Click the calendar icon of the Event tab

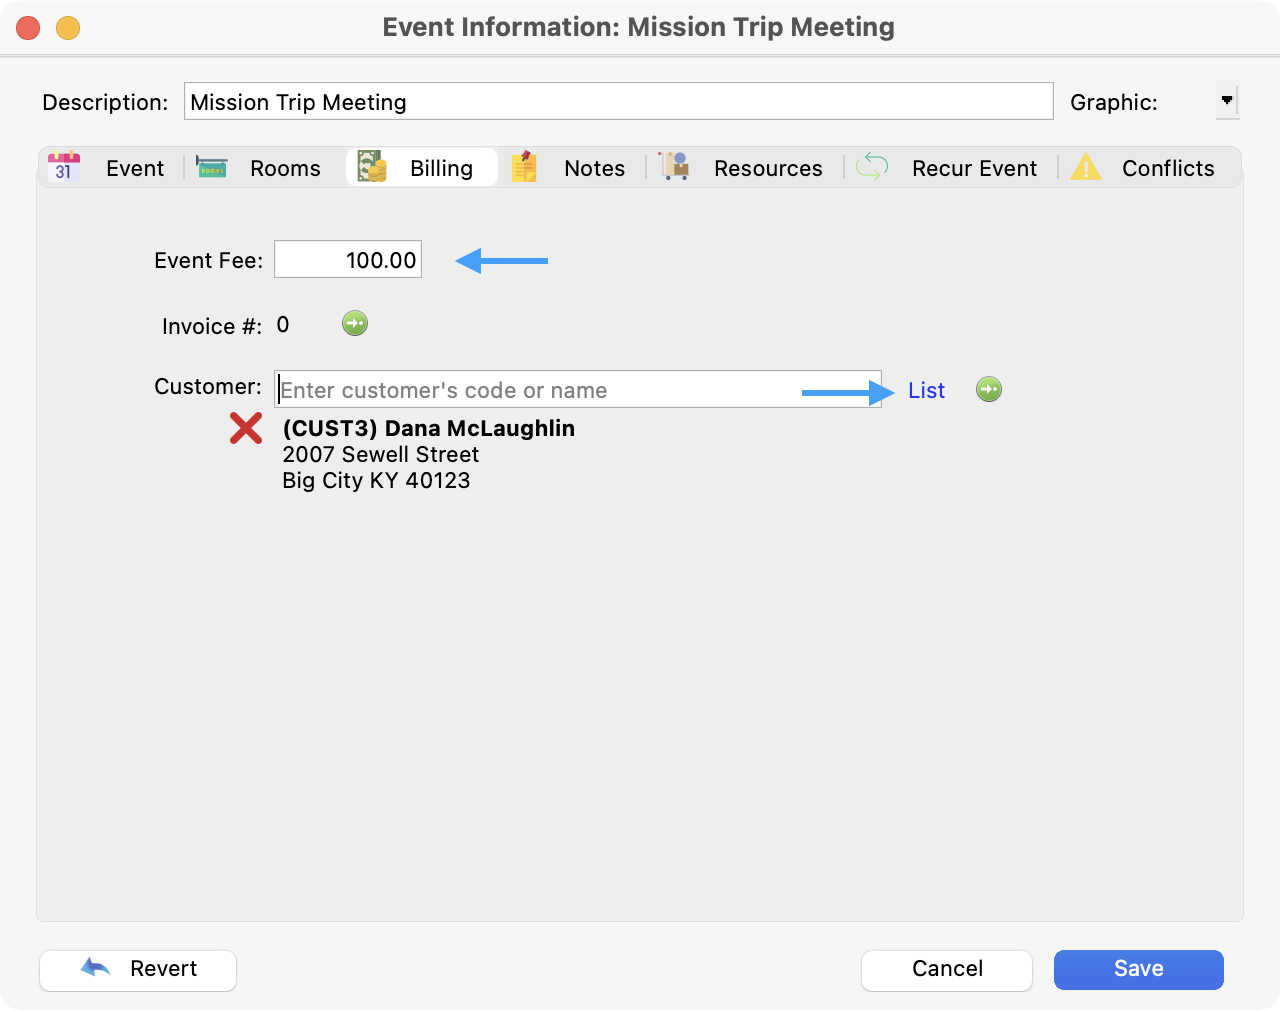[x=64, y=167]
